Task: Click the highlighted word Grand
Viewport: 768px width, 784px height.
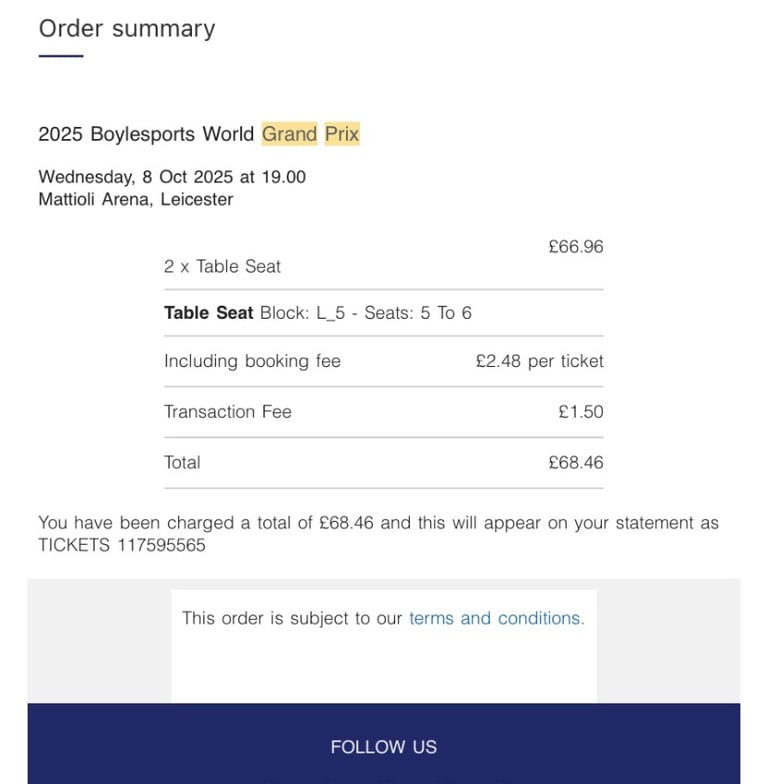Action: [290, 134]
